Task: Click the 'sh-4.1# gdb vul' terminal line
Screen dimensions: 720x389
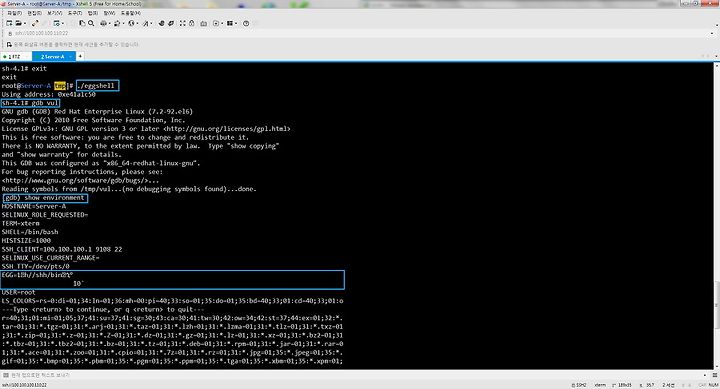Action: (x=30, y=103)
